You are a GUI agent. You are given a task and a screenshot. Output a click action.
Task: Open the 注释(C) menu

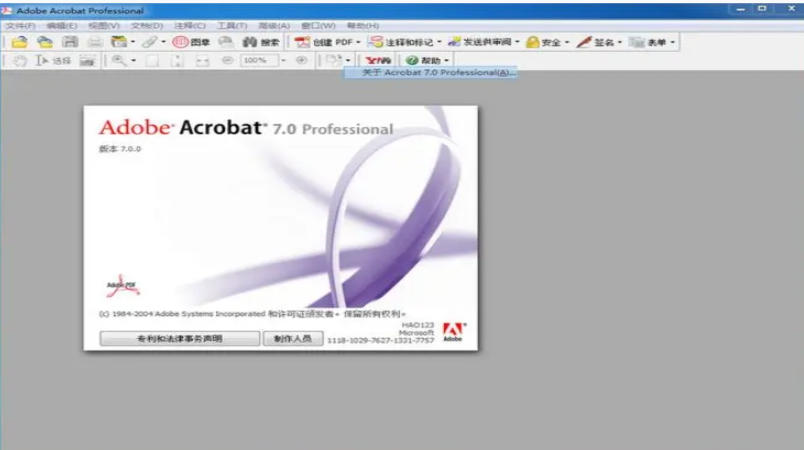[x=190, y=26]
